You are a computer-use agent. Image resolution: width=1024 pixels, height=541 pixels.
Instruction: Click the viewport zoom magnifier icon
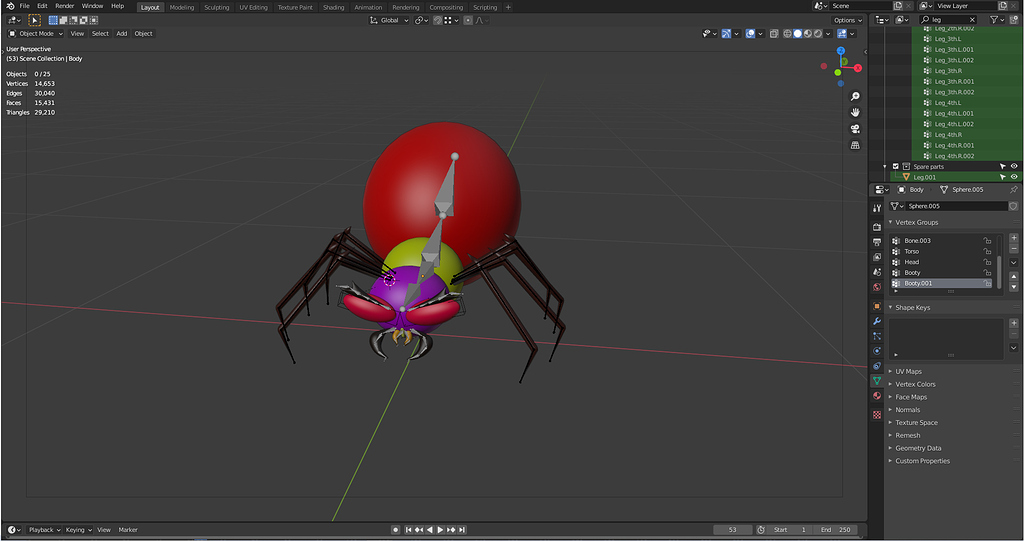855,97
